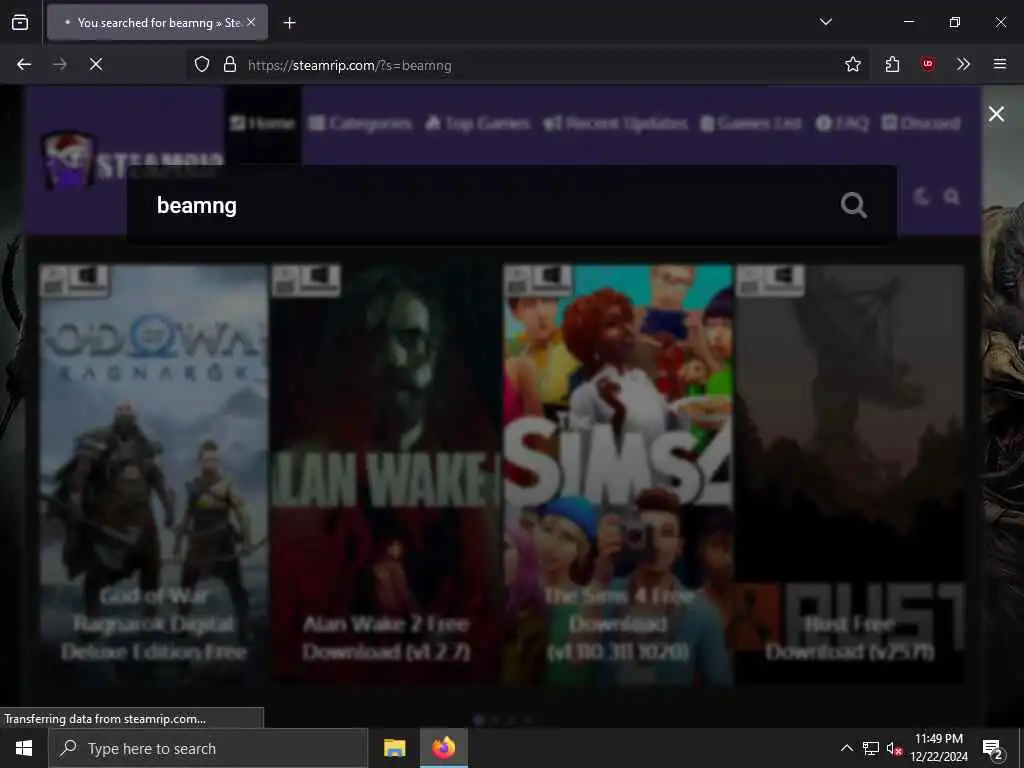Open network status tray icon
The image size is (1024, 768).
(871, 748)
